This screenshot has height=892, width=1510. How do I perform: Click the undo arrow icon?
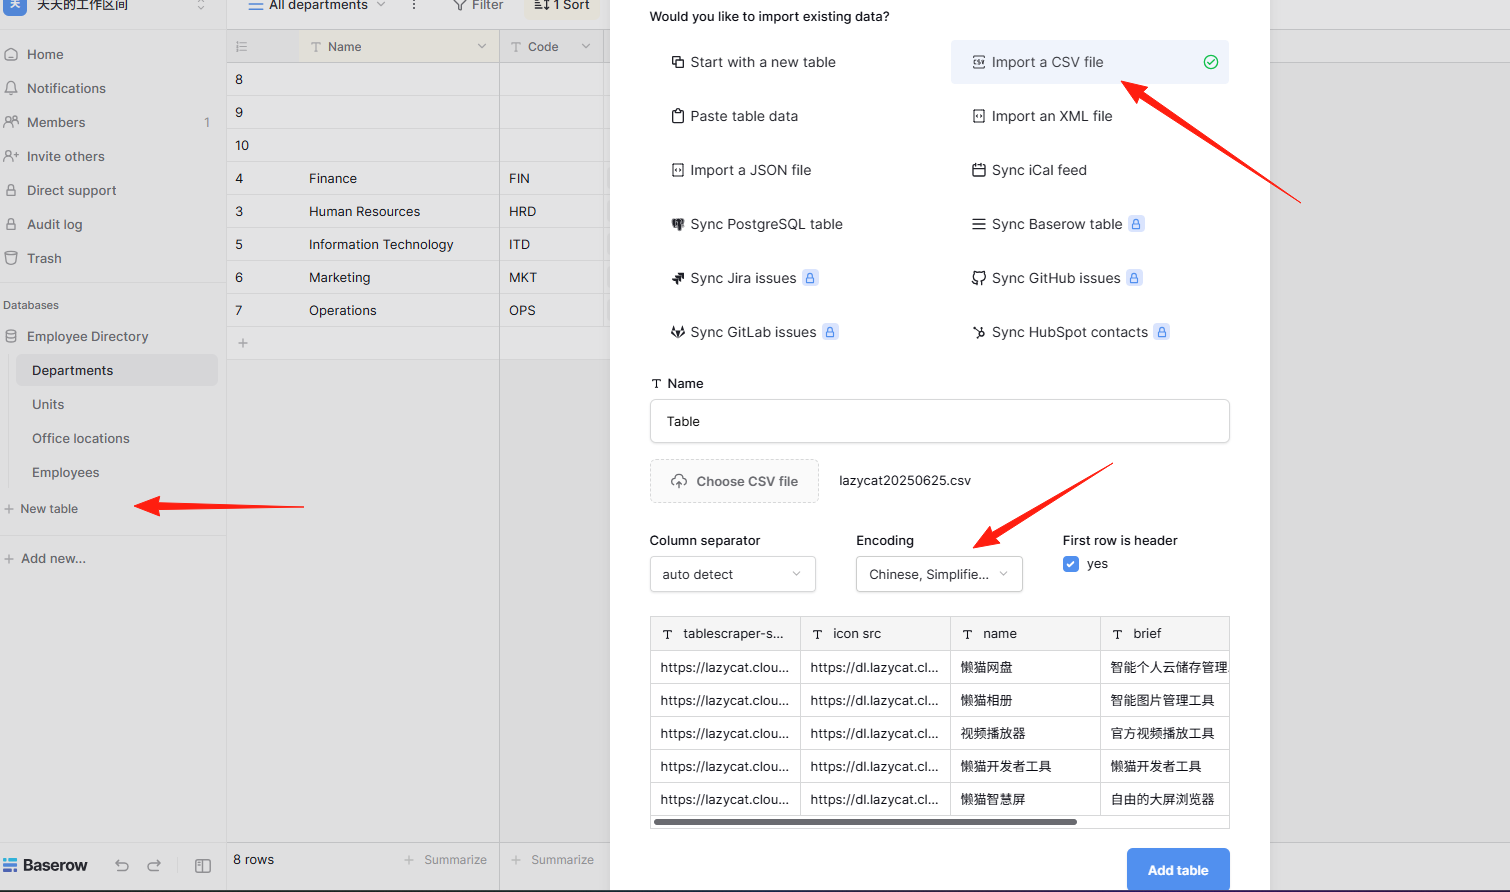coord(122,866)
